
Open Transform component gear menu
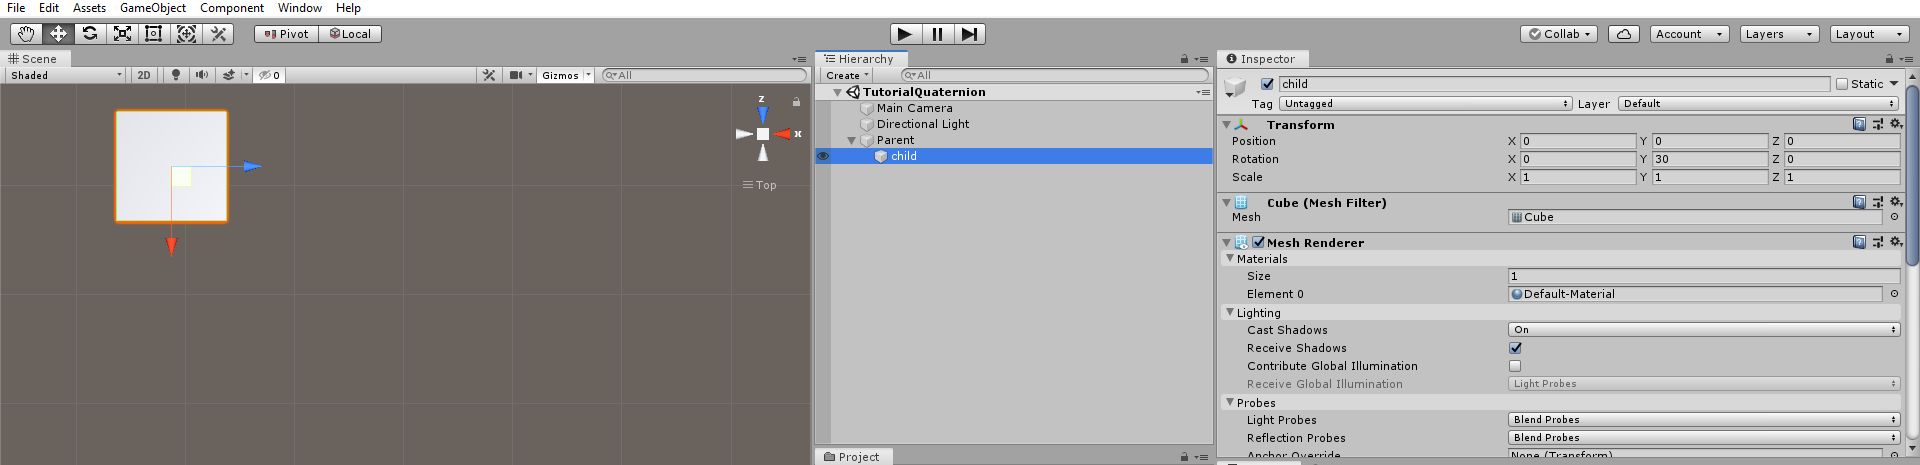point(1895,124)
